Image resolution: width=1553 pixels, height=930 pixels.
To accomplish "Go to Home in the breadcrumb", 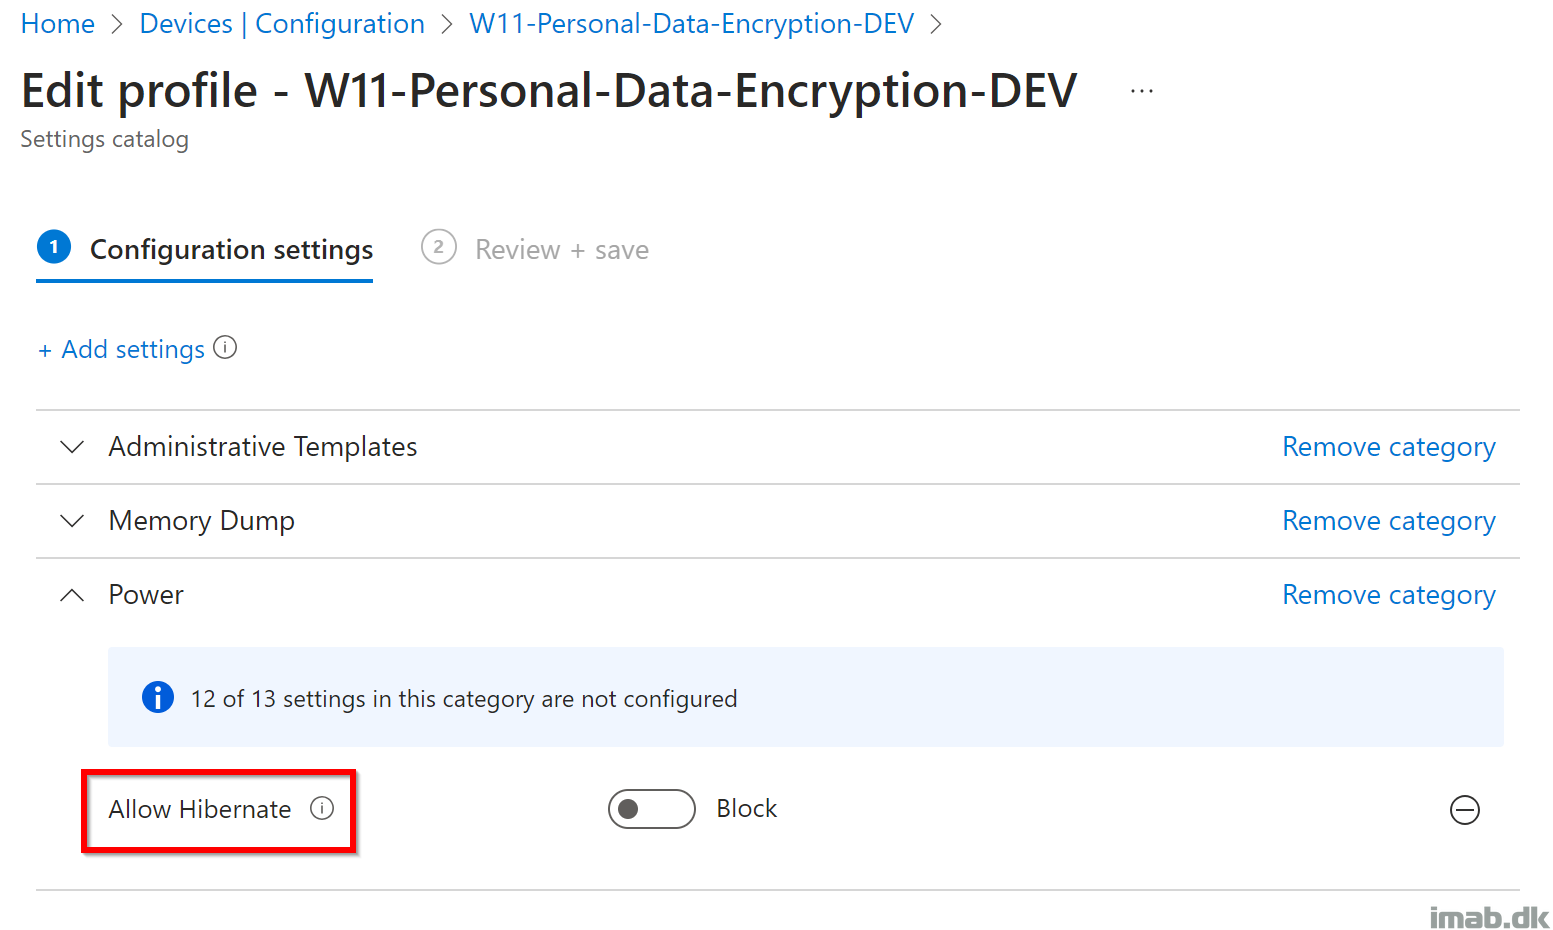I will click(58, 23).
